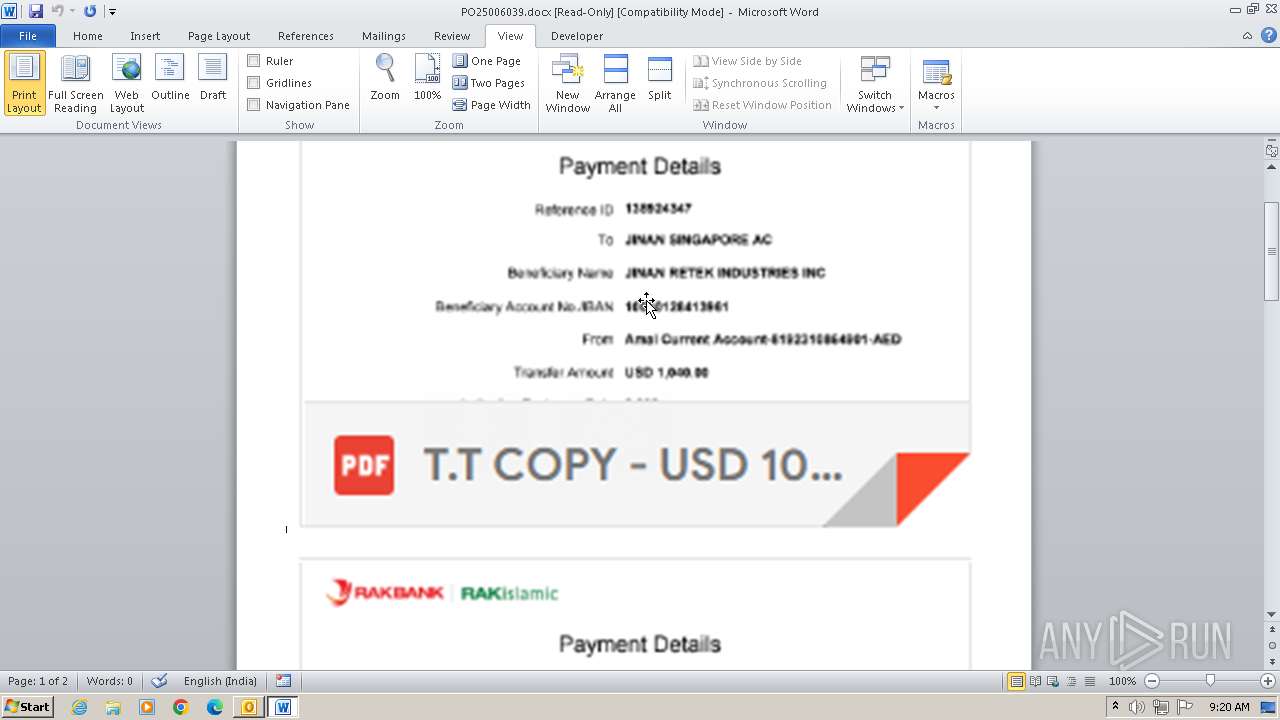Click scroll down arrow

click(1271, 614)
